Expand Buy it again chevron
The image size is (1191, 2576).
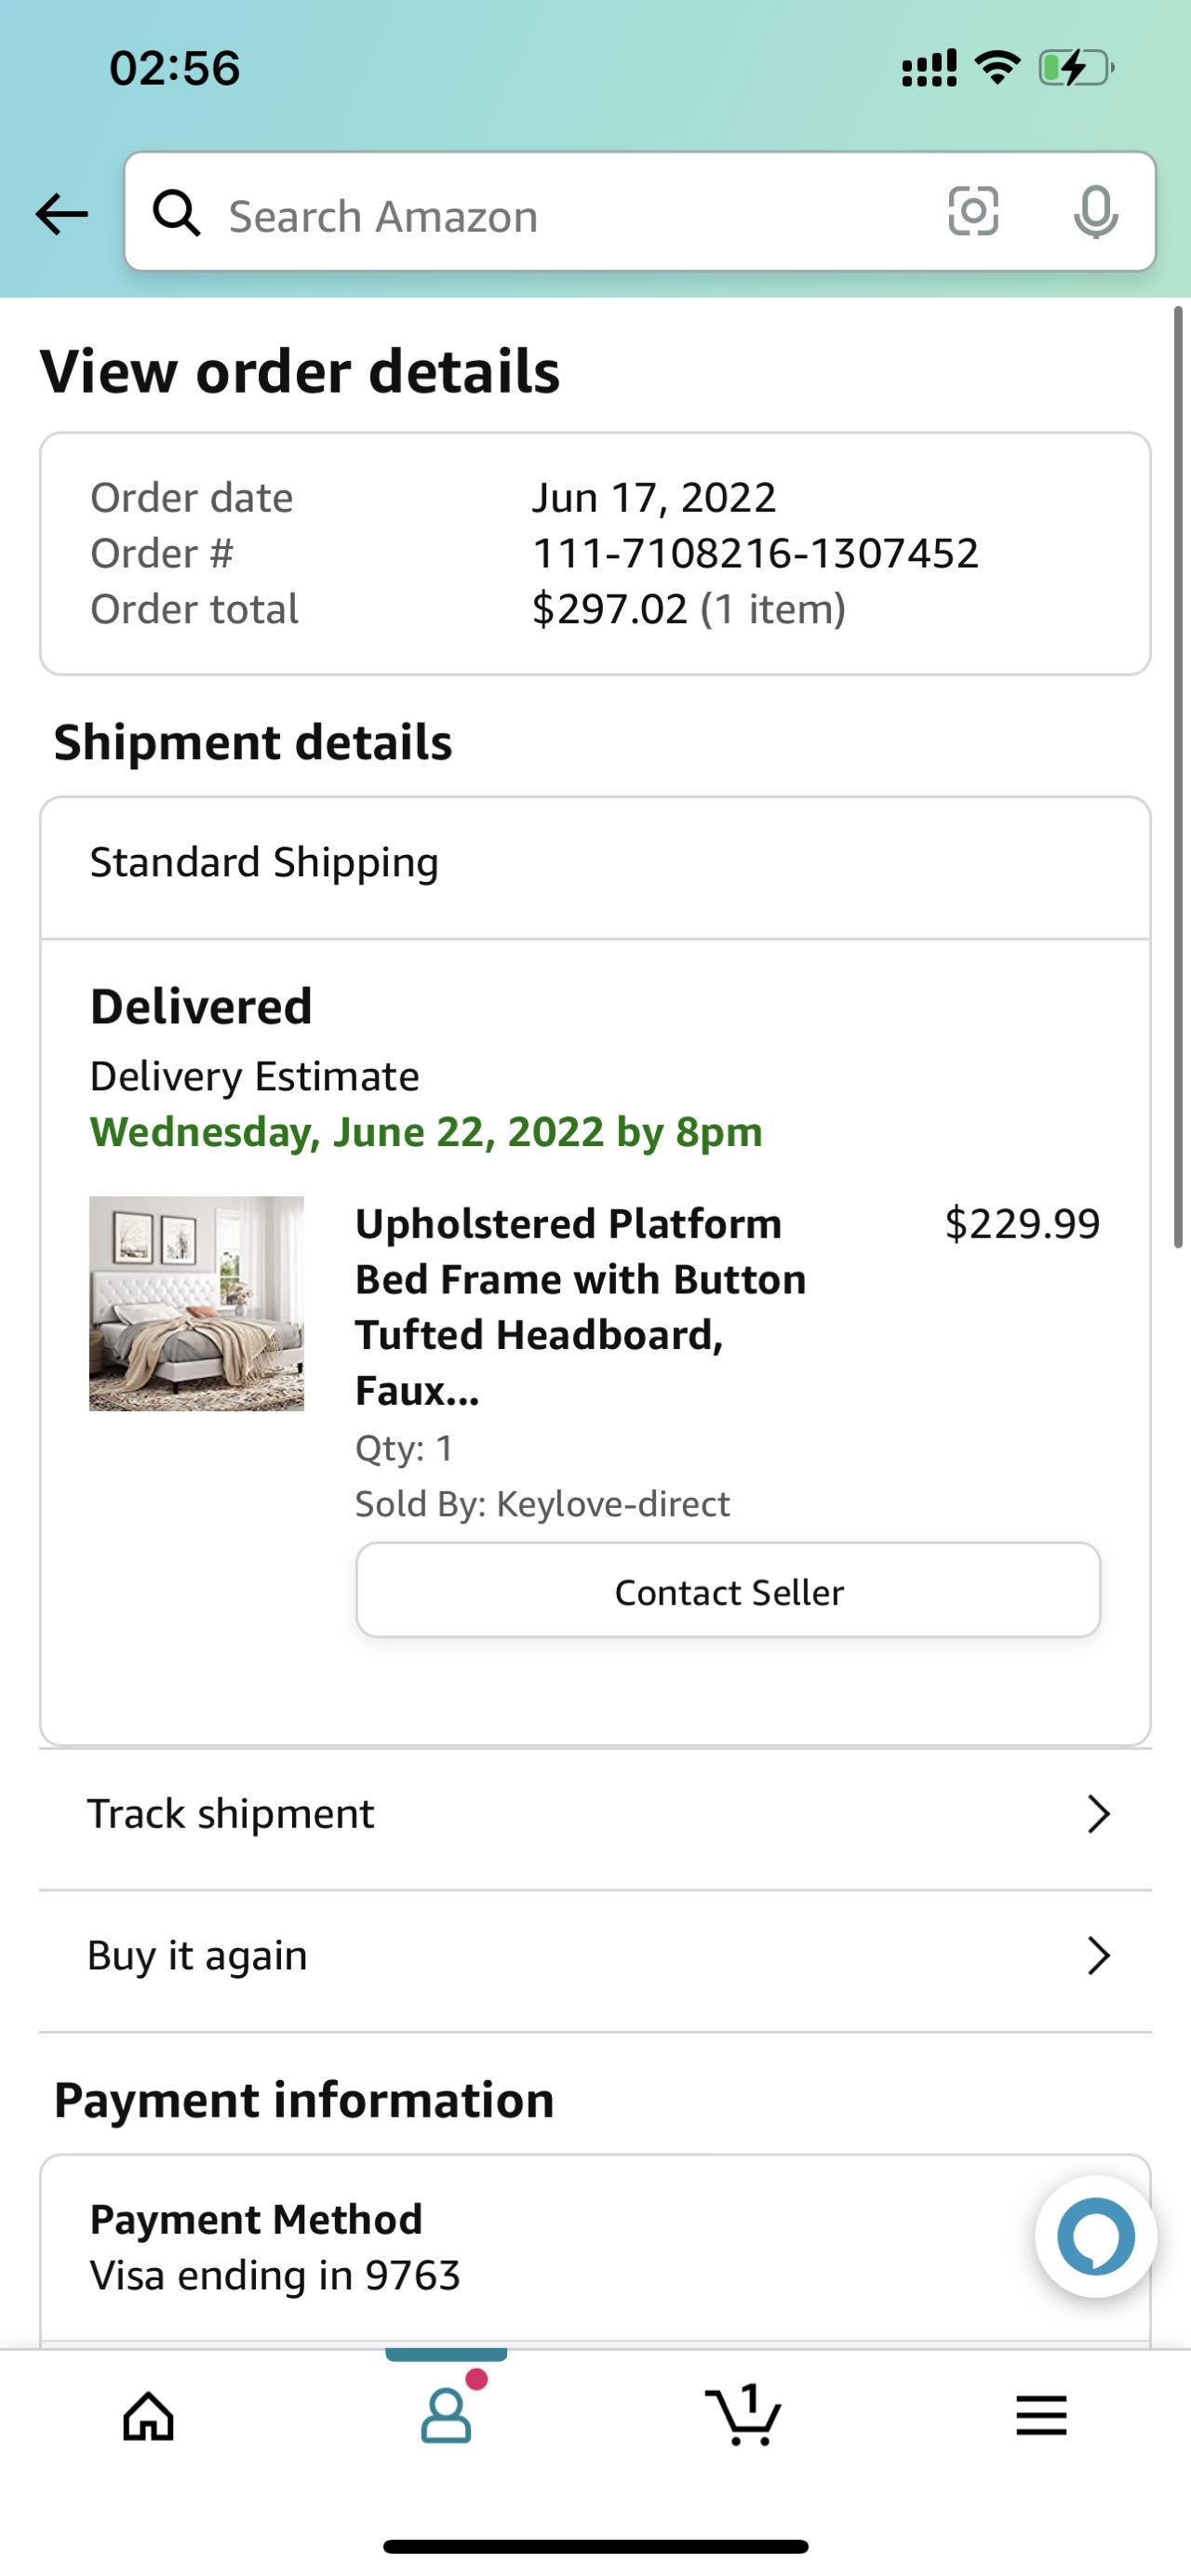point(1098,1955)
